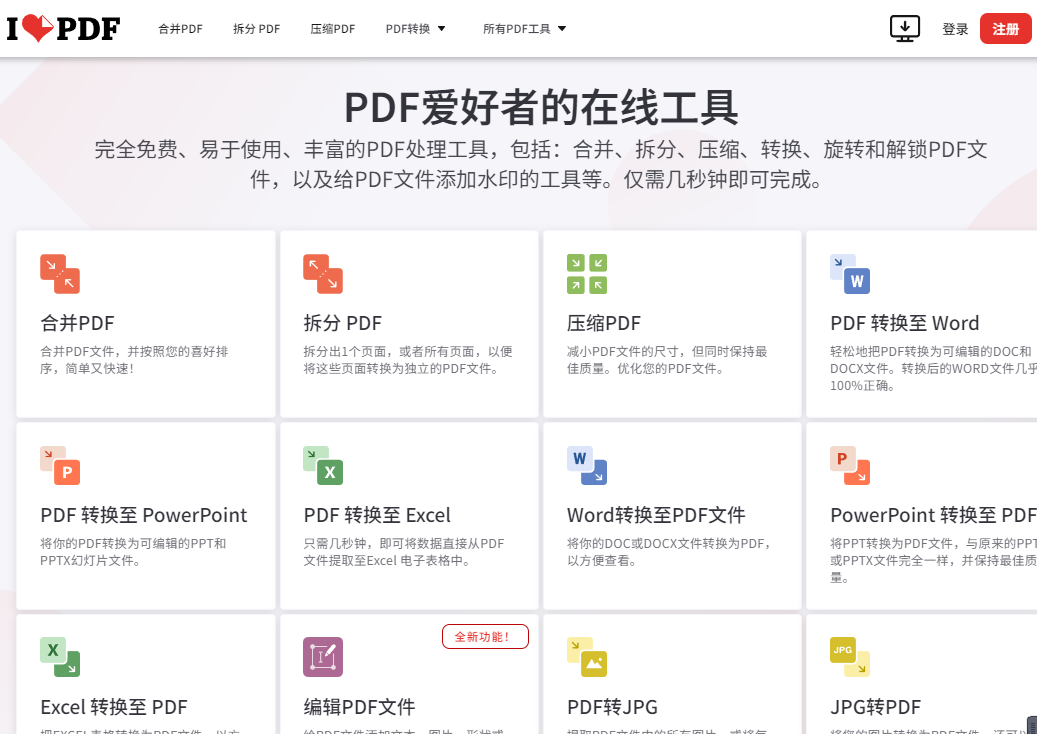Click the heading PDF爱好者的在线工具
Viewport: 1037px width, 734px height.
541,108
